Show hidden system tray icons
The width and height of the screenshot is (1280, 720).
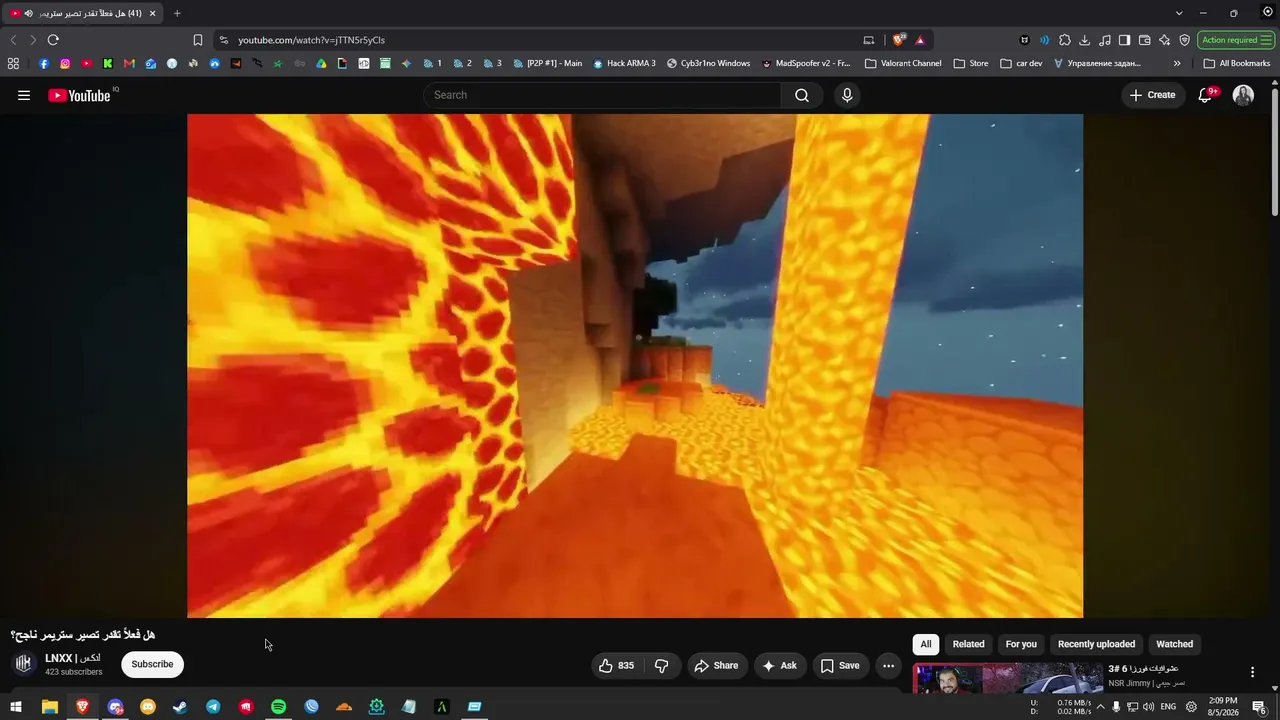coord(1101,706)
